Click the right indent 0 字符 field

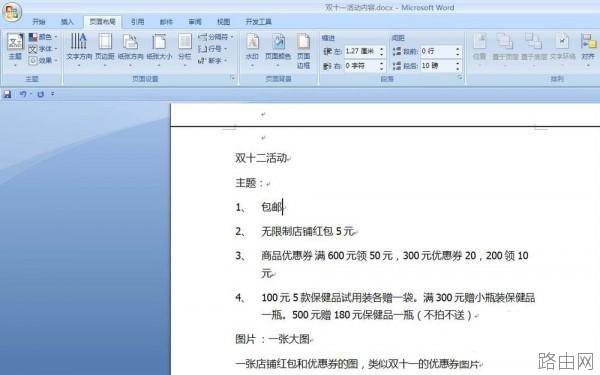coord(361,66)
